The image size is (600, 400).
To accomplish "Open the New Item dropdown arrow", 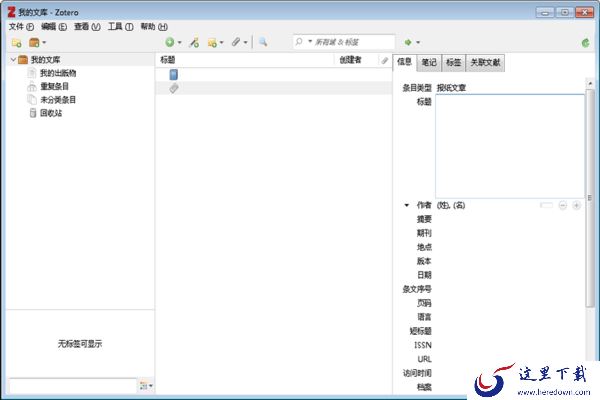I will click(x=179, y=42).
